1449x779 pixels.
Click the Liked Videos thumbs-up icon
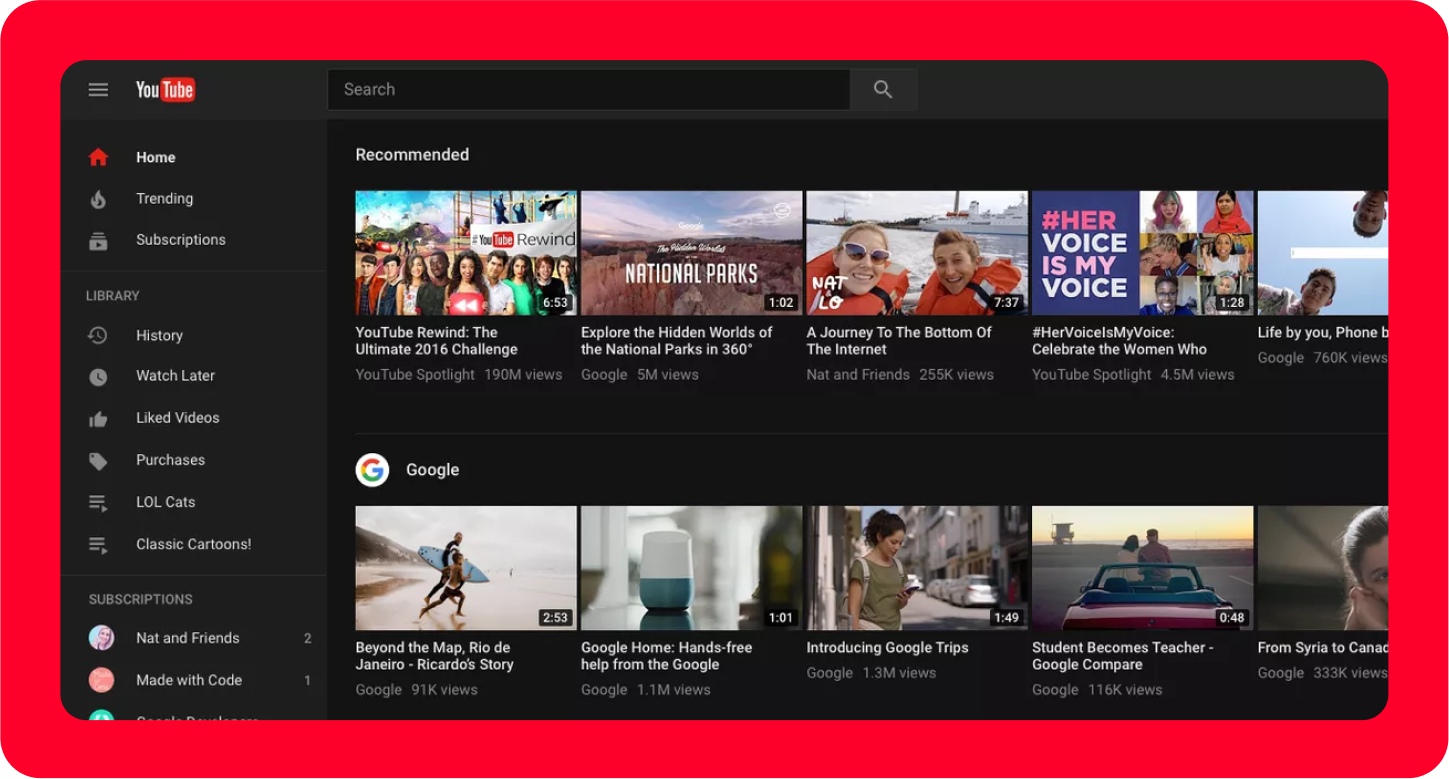tap(98, 419)
